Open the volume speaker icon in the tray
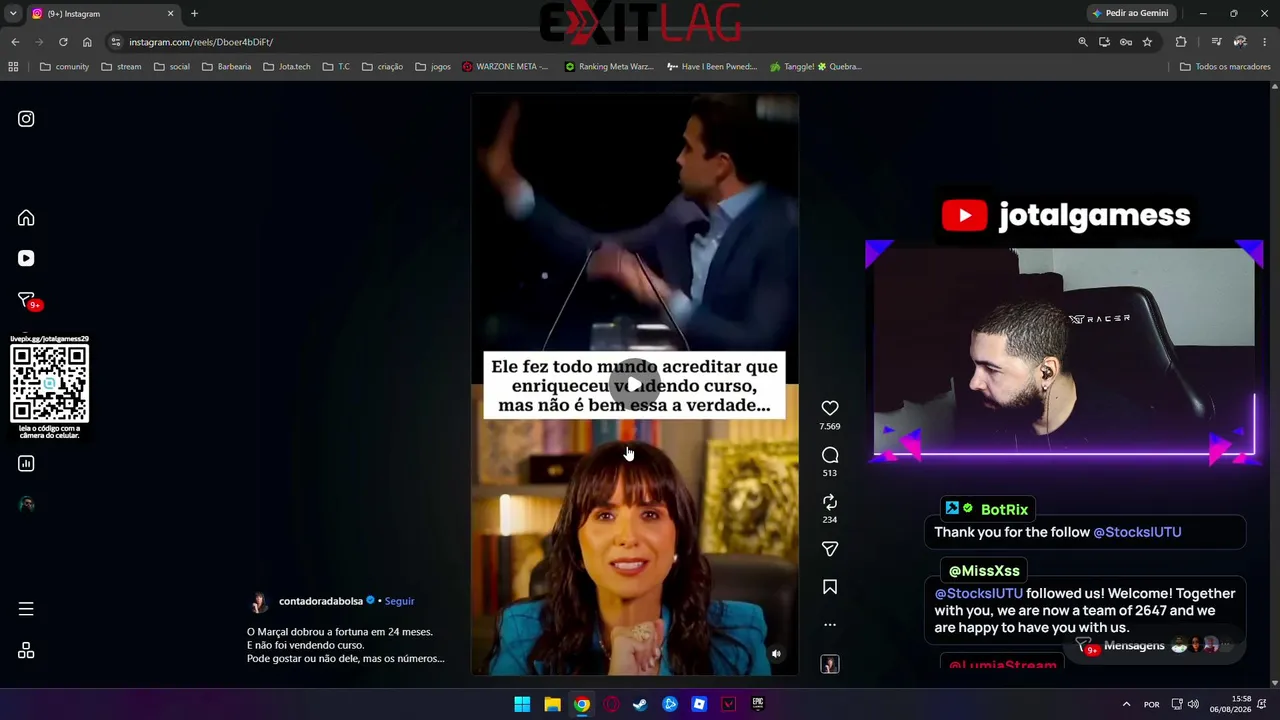This screenshot has height=720, width=1280. [x=1193, y=704]
